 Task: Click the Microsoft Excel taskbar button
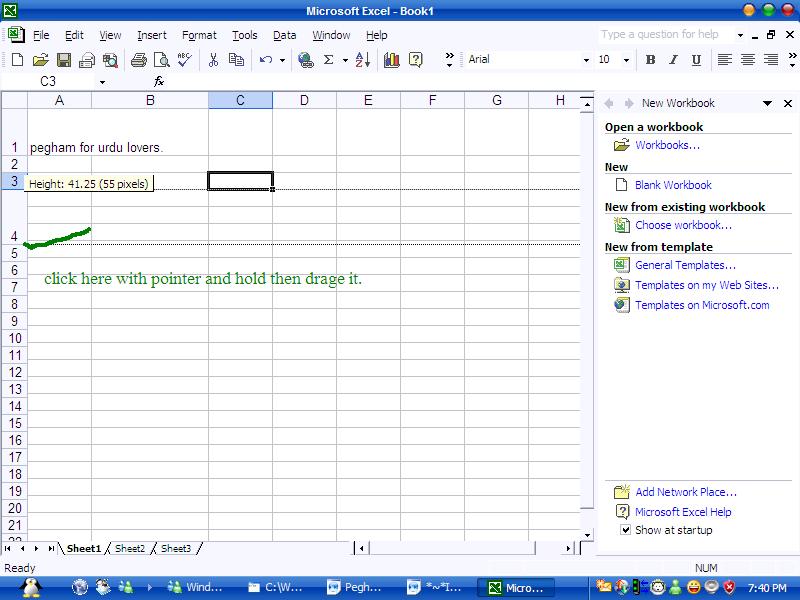pos(516,588)
